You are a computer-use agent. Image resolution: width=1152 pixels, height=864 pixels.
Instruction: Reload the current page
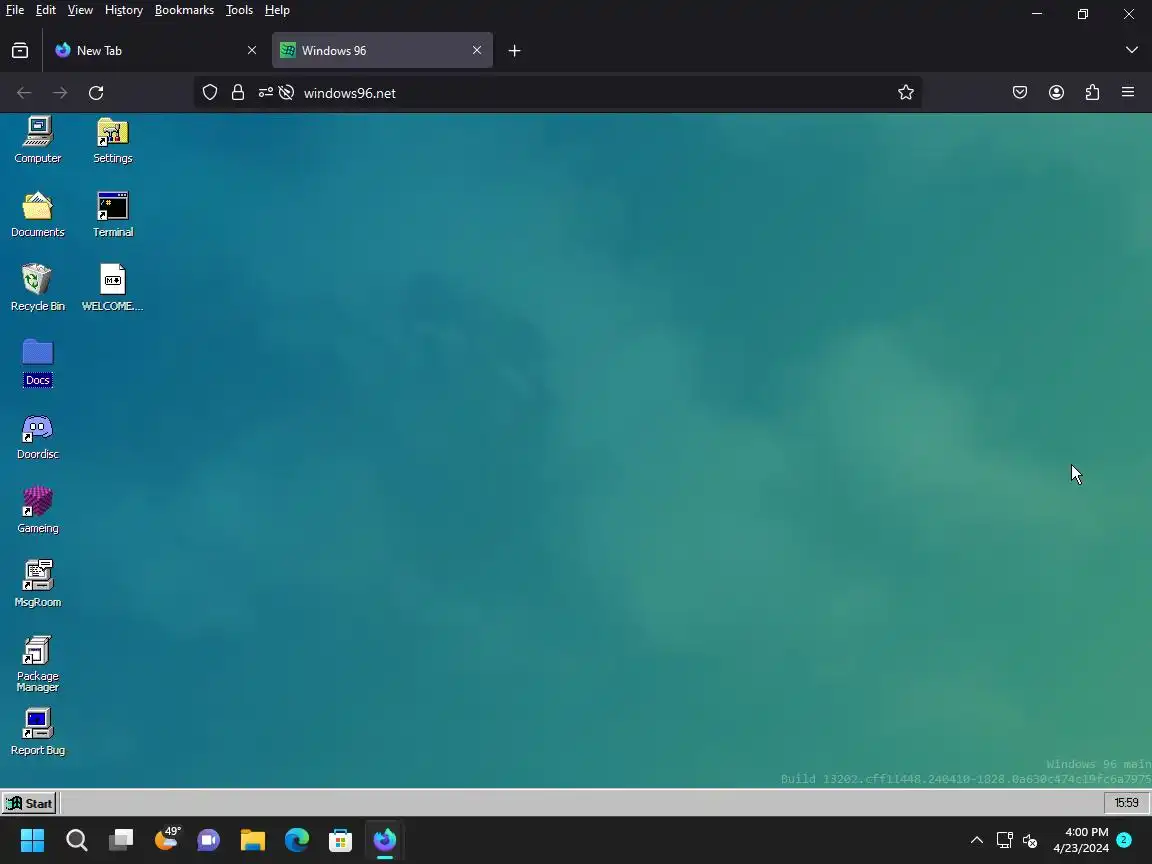coord(96,93)
